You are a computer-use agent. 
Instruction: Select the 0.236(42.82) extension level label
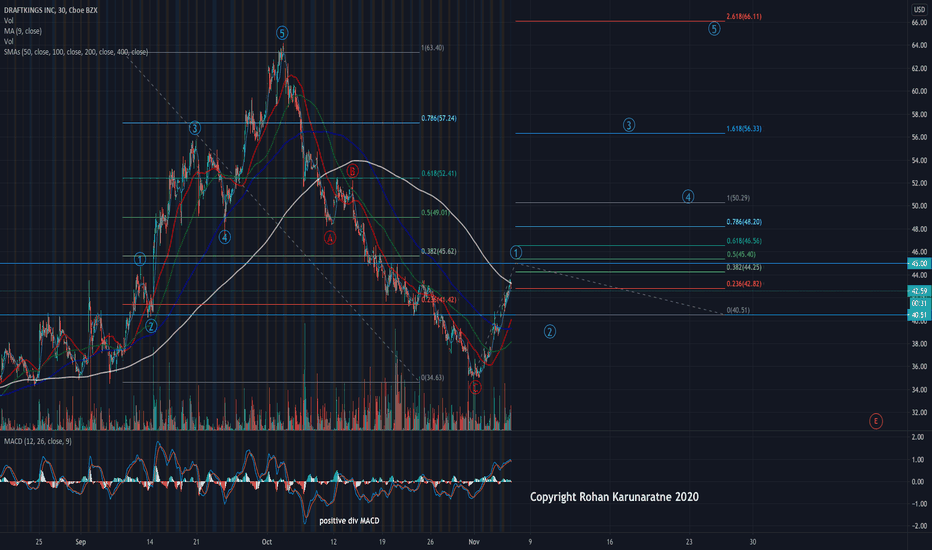click(x=744, y=284)
